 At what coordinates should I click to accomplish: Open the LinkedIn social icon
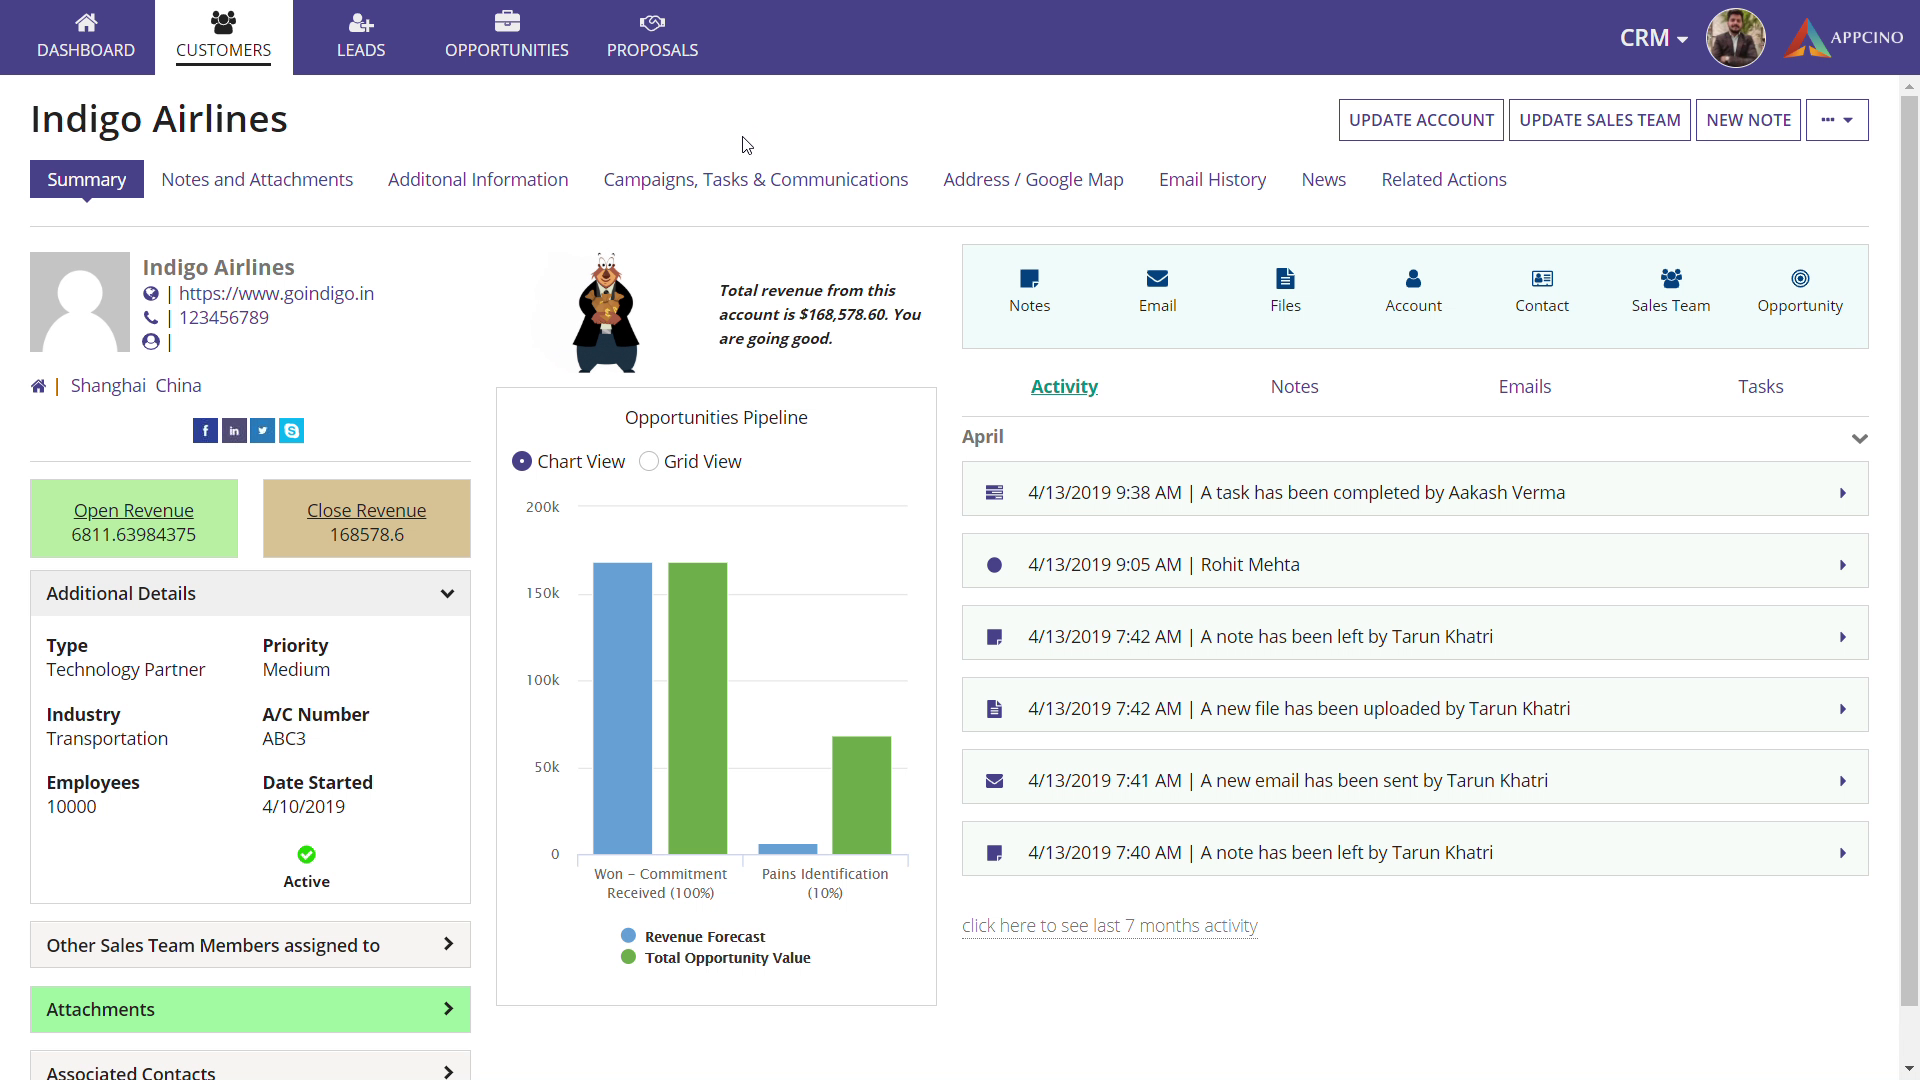pyautogui.click(x=234, y=431)
